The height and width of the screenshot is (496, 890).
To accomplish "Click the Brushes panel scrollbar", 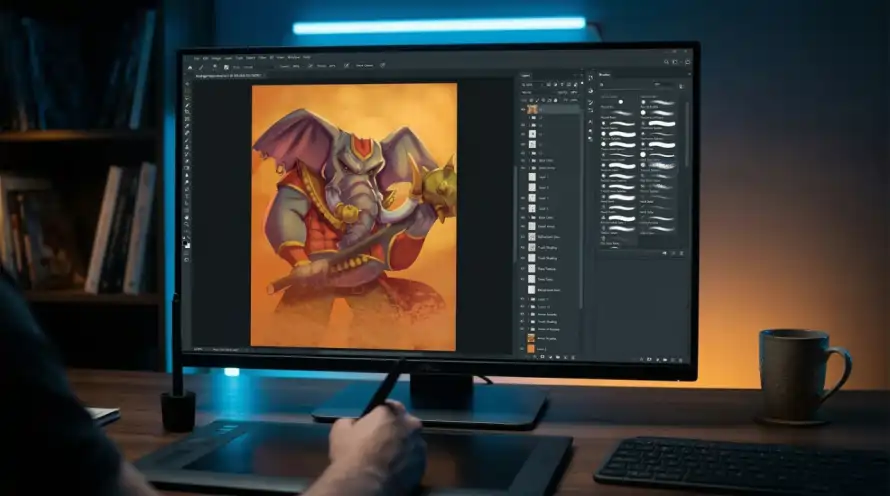I will [687, 134].
